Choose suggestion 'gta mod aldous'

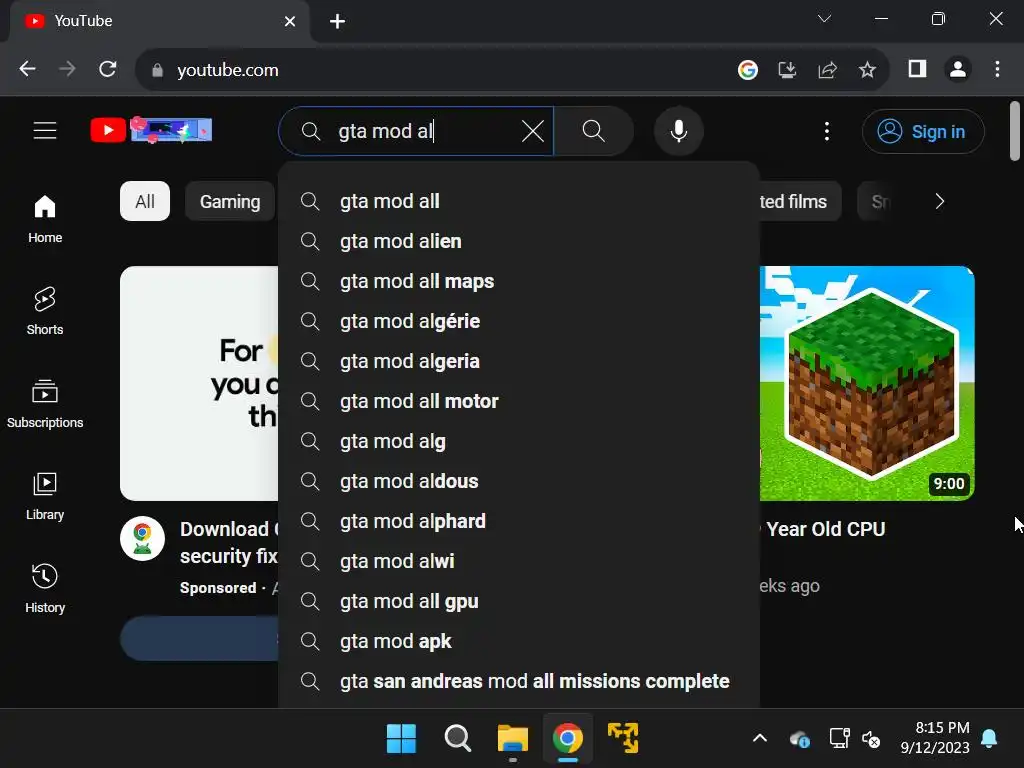(x=519, y=481)
